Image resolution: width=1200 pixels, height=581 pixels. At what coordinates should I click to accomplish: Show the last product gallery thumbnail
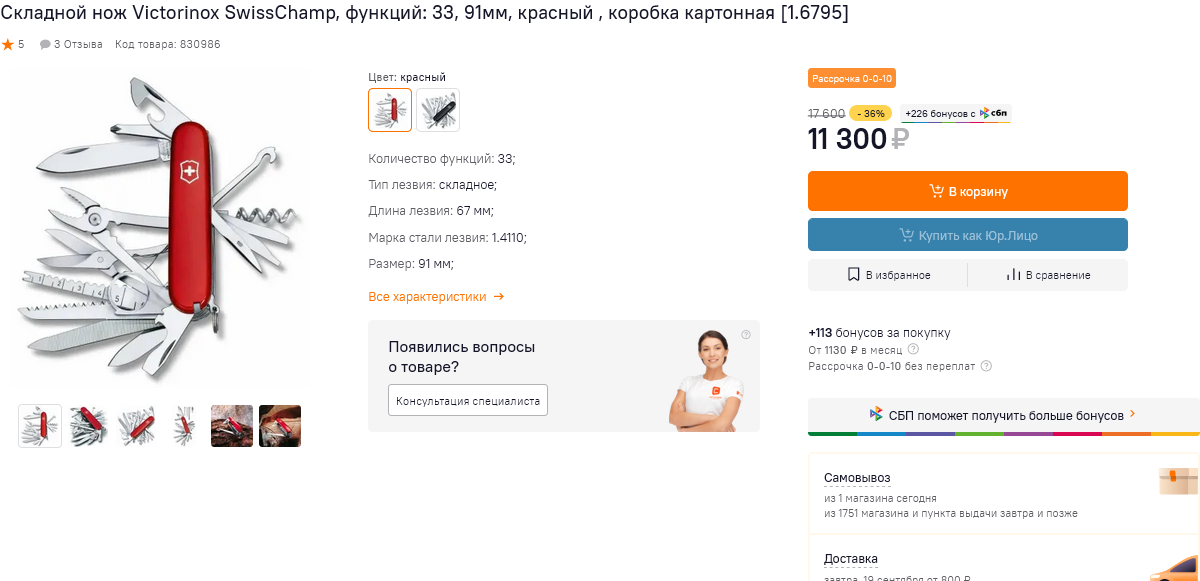click(x=280, y=426)
